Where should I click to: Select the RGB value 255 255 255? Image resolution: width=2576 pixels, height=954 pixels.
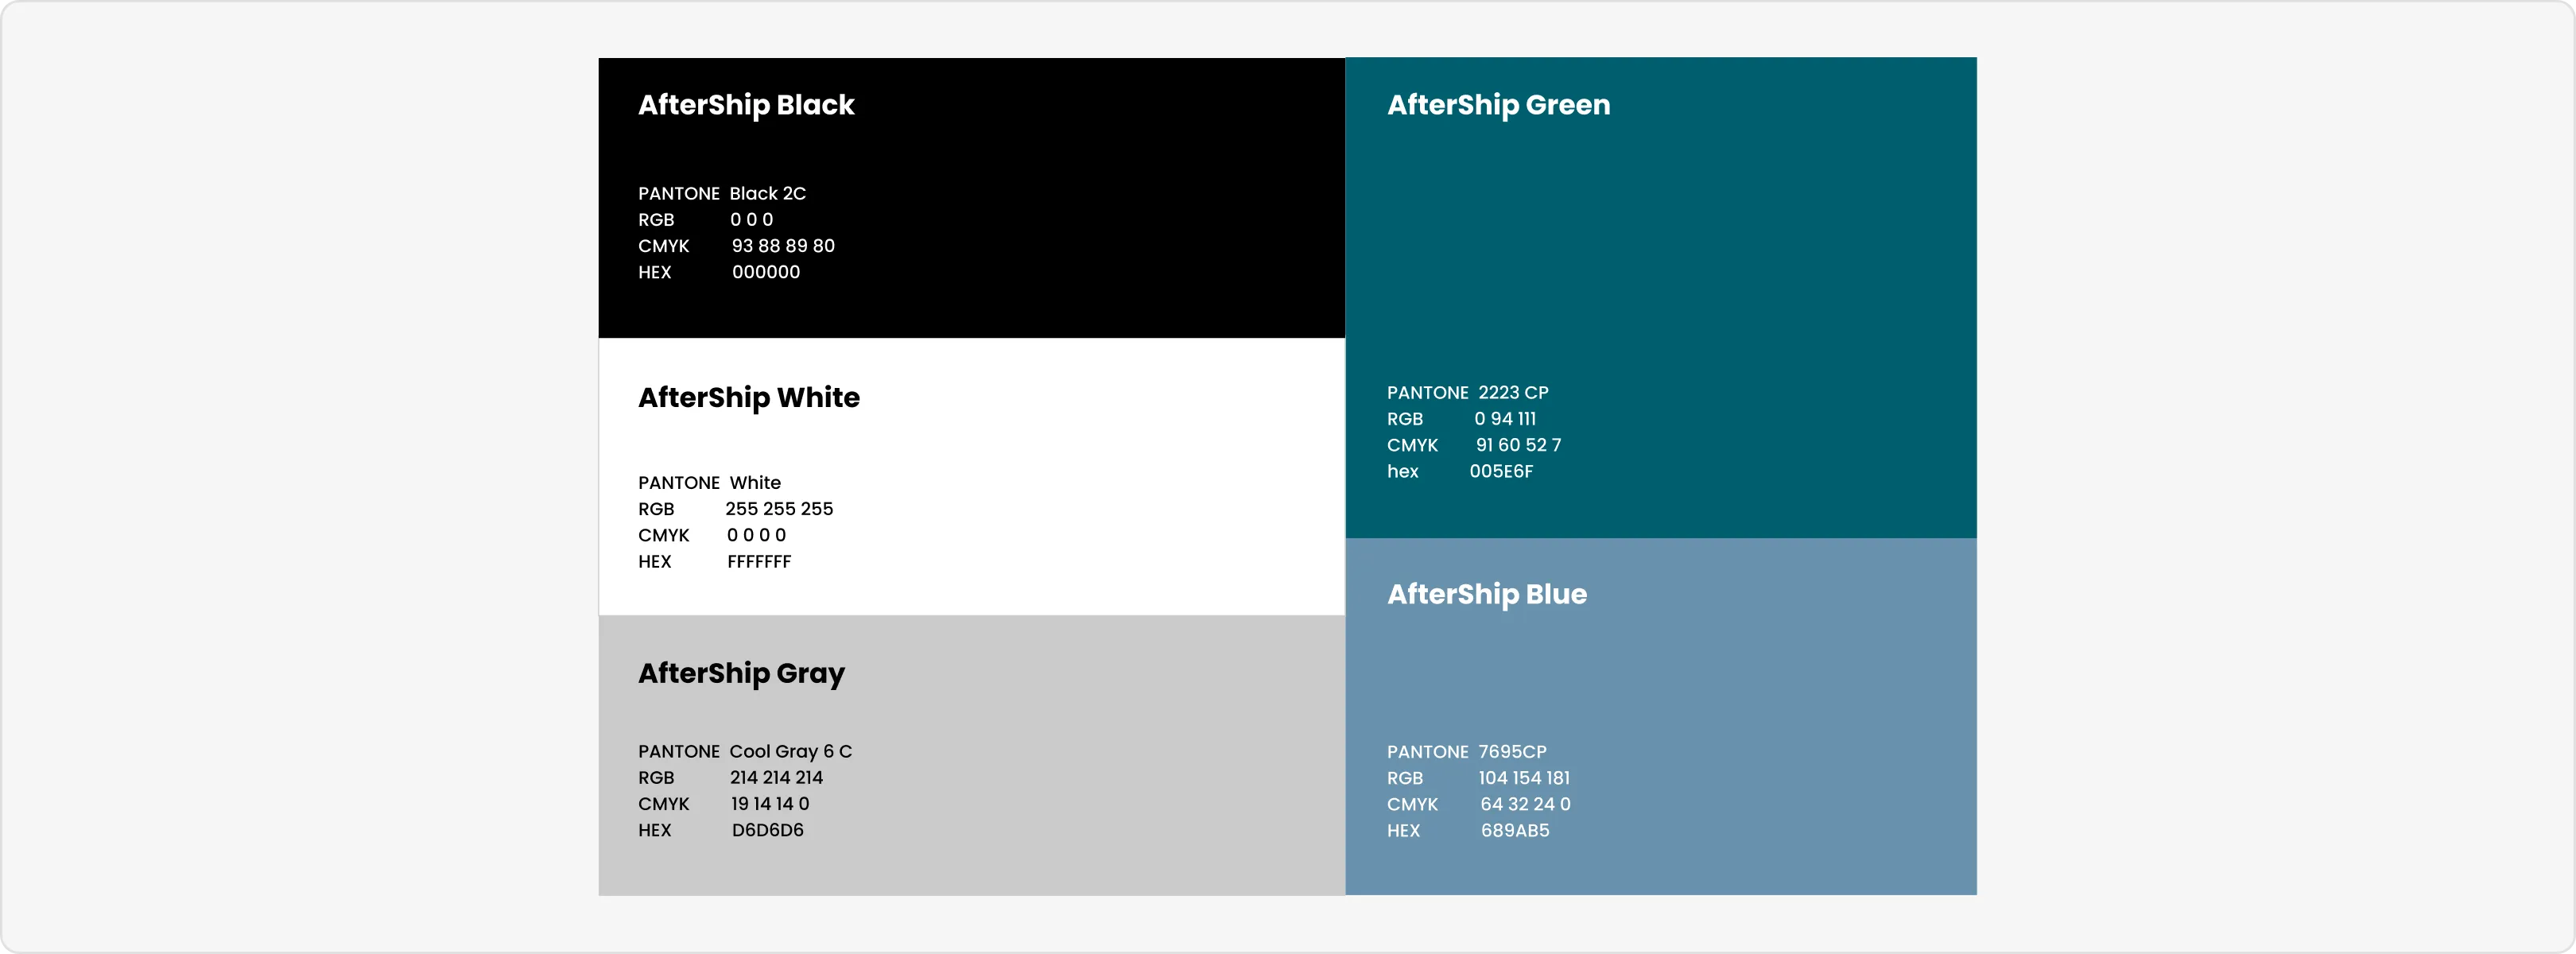coord(779,509)
